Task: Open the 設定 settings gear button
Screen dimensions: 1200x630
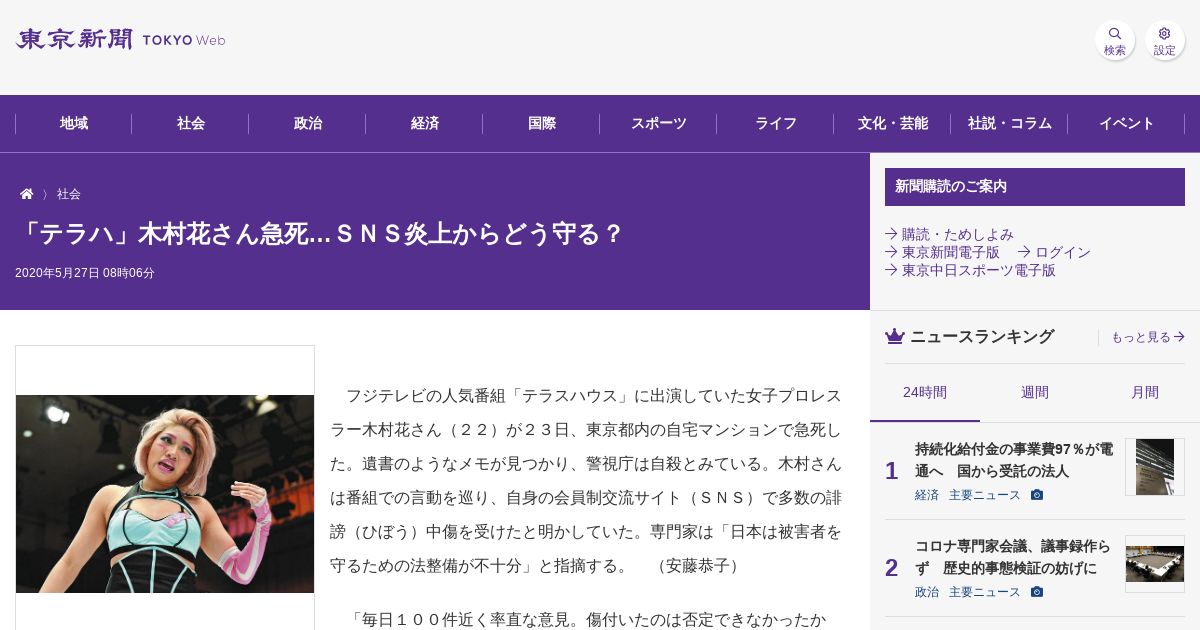Action: click(1165, 41)
